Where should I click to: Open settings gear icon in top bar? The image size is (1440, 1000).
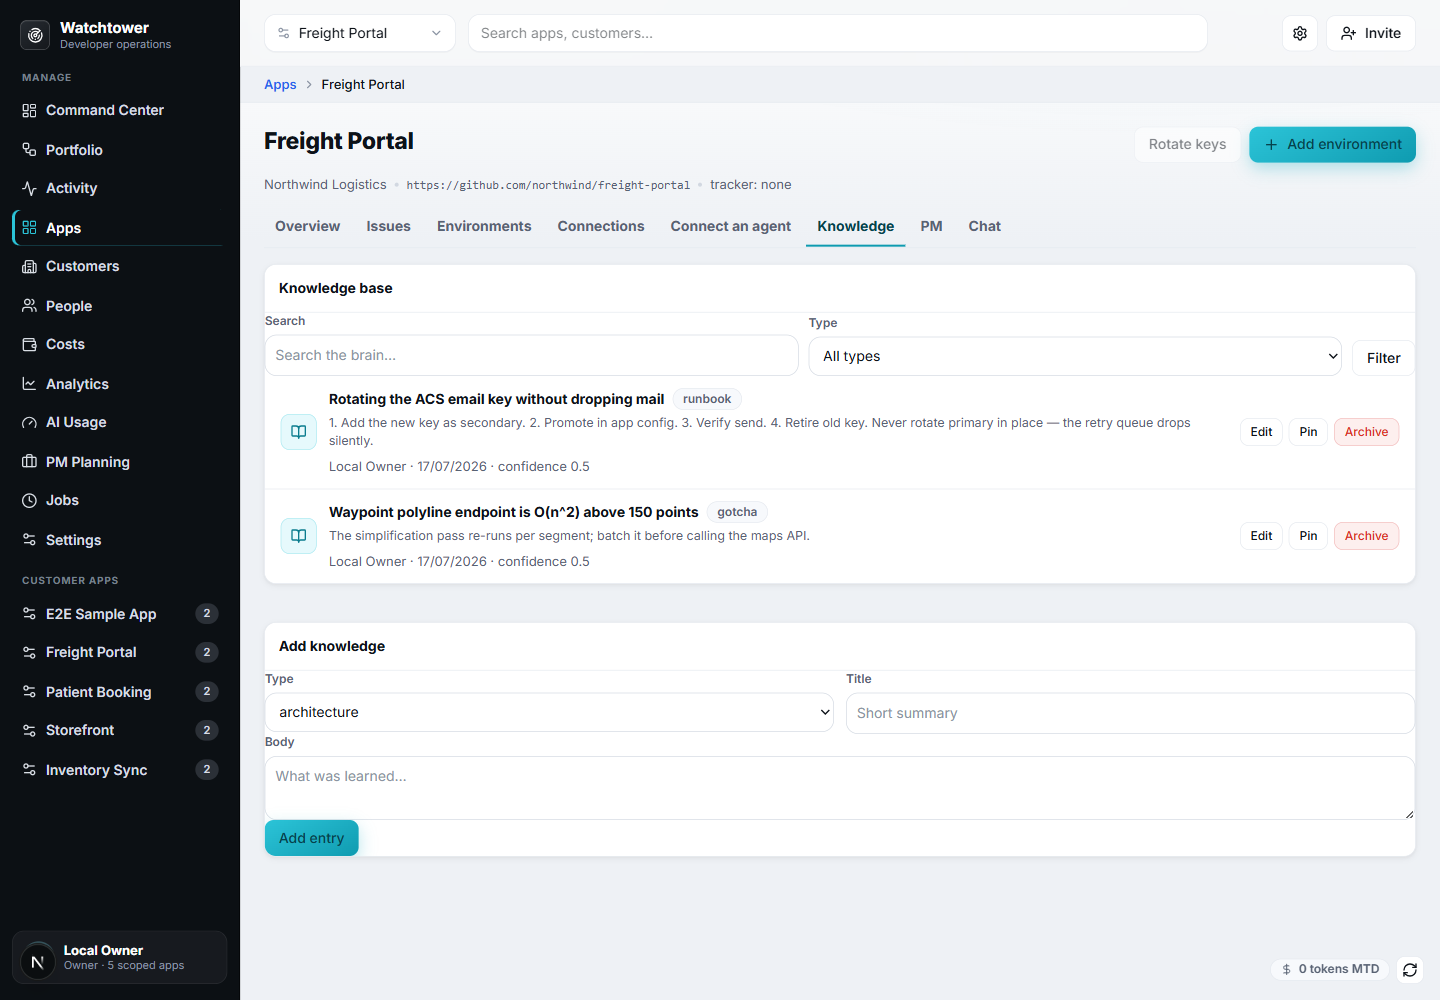pos(1300,33)
